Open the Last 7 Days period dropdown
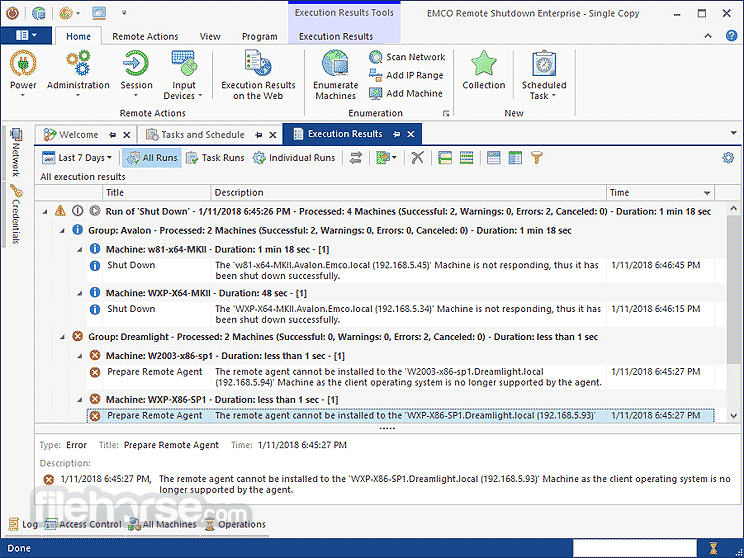 77,158
